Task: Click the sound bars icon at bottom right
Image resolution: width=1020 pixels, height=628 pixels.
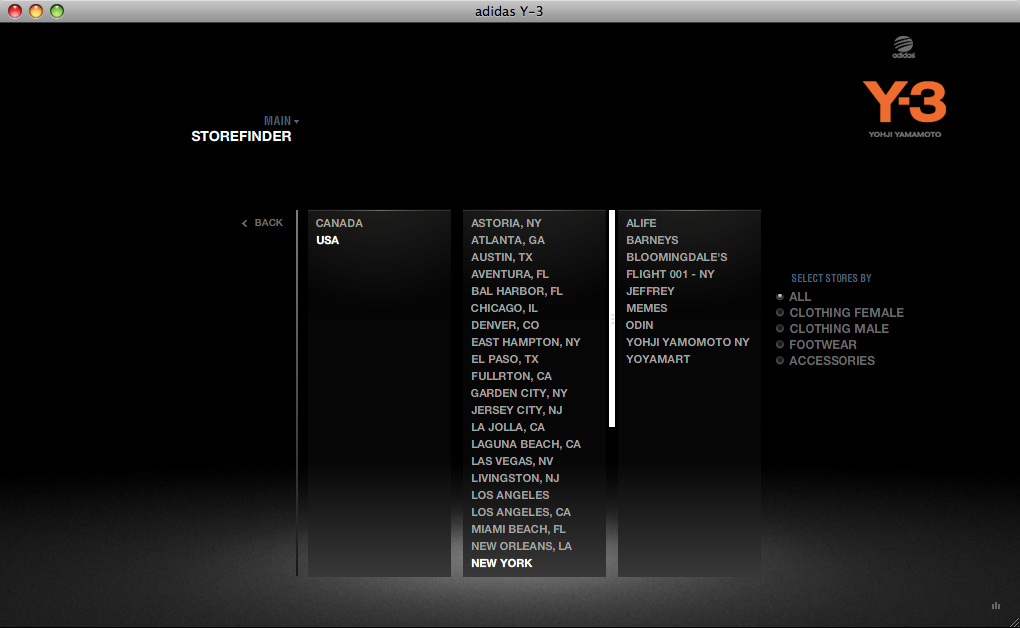Action: pos(996,605)
